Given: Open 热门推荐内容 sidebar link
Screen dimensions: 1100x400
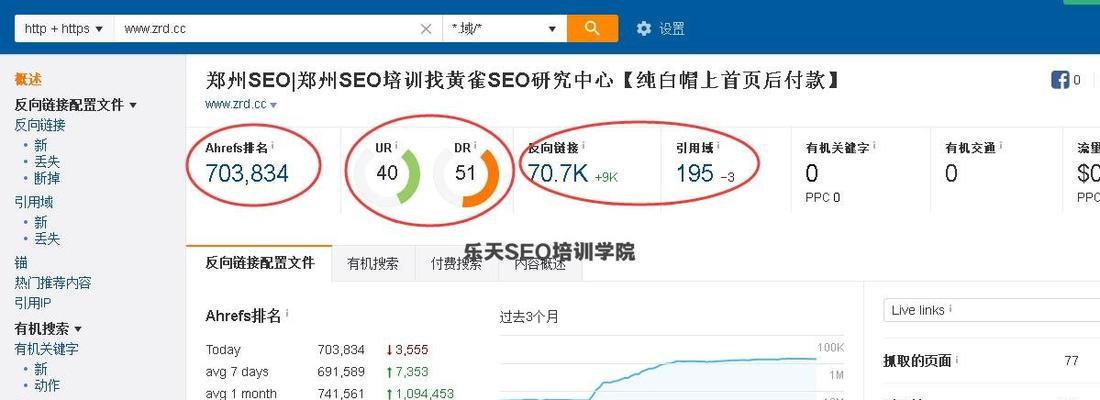Looking at the screenshot, I should point(53,283).
